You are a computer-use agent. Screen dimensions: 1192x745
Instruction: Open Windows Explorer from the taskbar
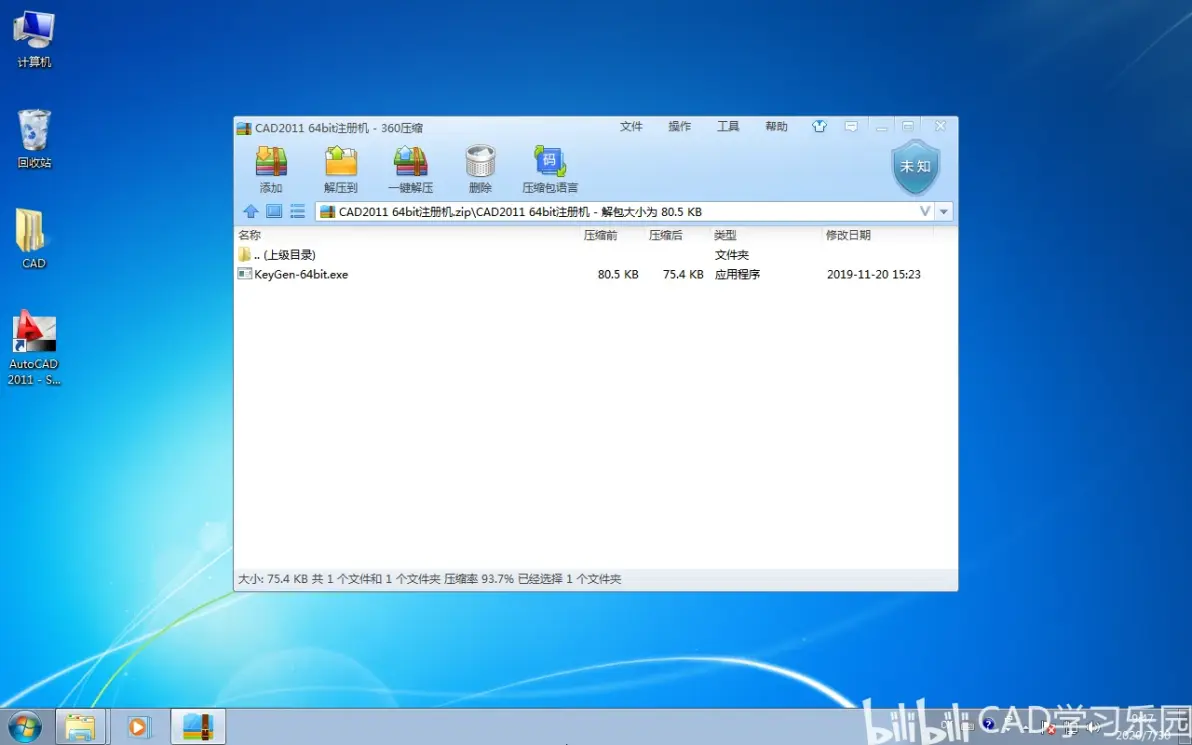click(x=80, y=727)
